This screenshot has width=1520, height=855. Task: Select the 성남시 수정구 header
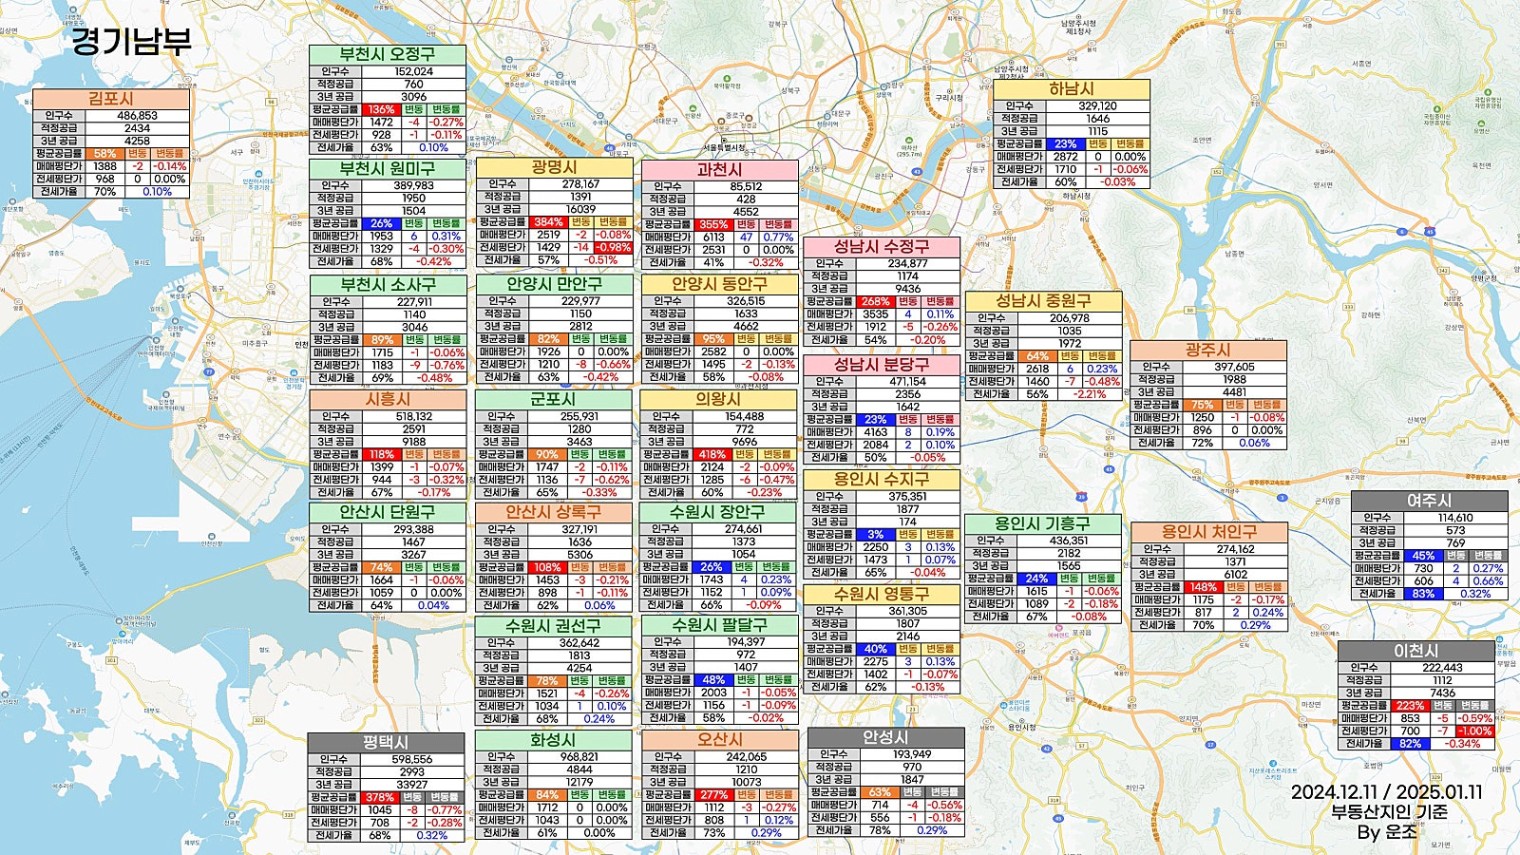882,247
